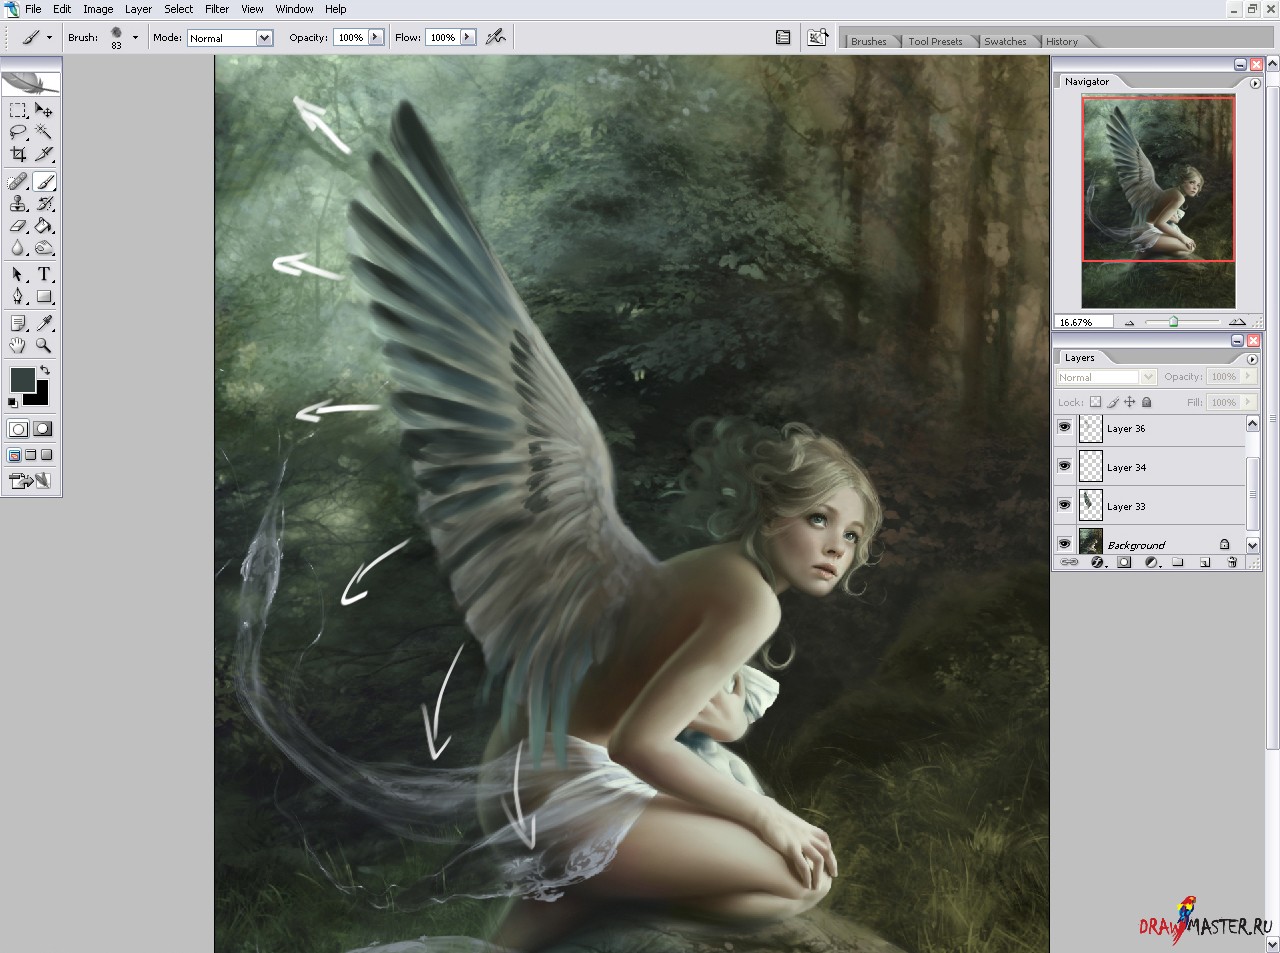The image size is (1280, 953).
Task: Open the Layer menu
Action: [138, 9]
